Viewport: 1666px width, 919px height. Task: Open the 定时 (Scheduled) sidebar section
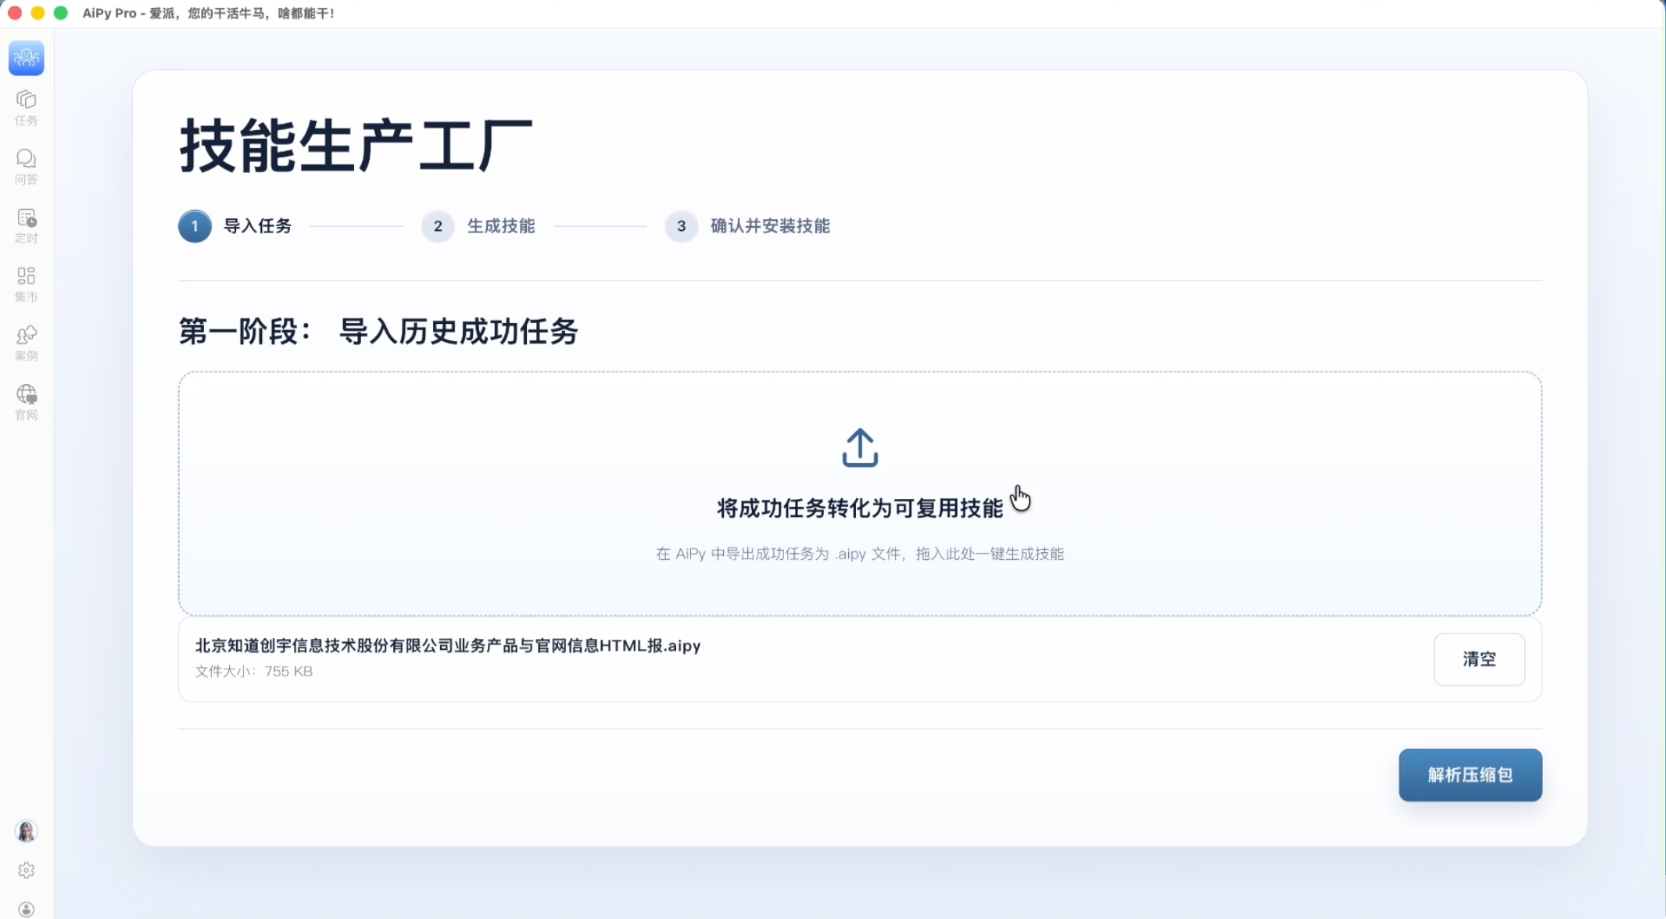[x=26, y=226]
